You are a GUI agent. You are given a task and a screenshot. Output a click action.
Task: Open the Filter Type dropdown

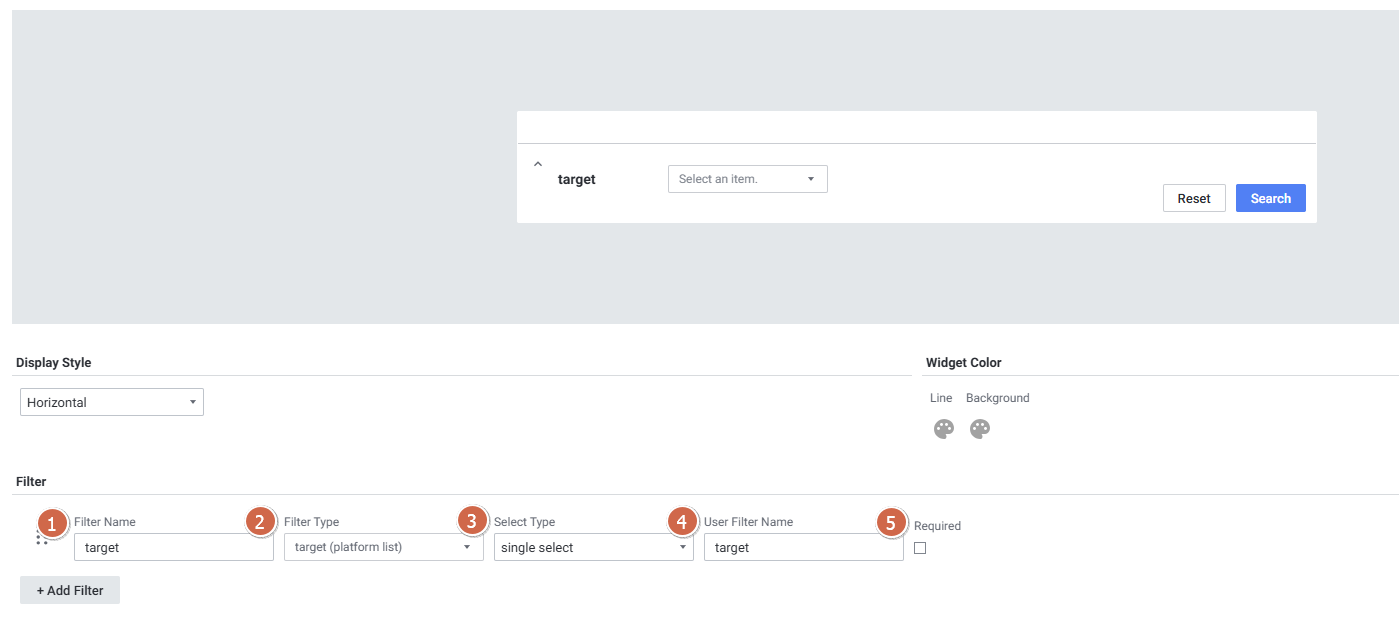(x=383, y=547)
